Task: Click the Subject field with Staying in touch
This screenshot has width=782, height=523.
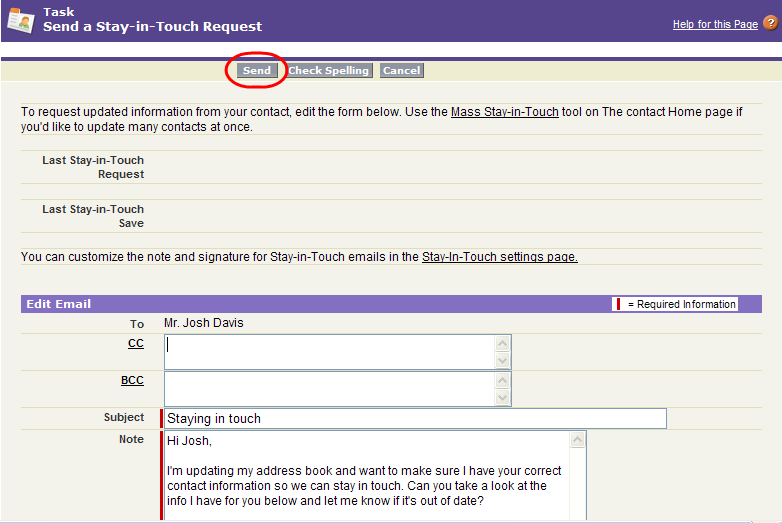Action: 415,418
